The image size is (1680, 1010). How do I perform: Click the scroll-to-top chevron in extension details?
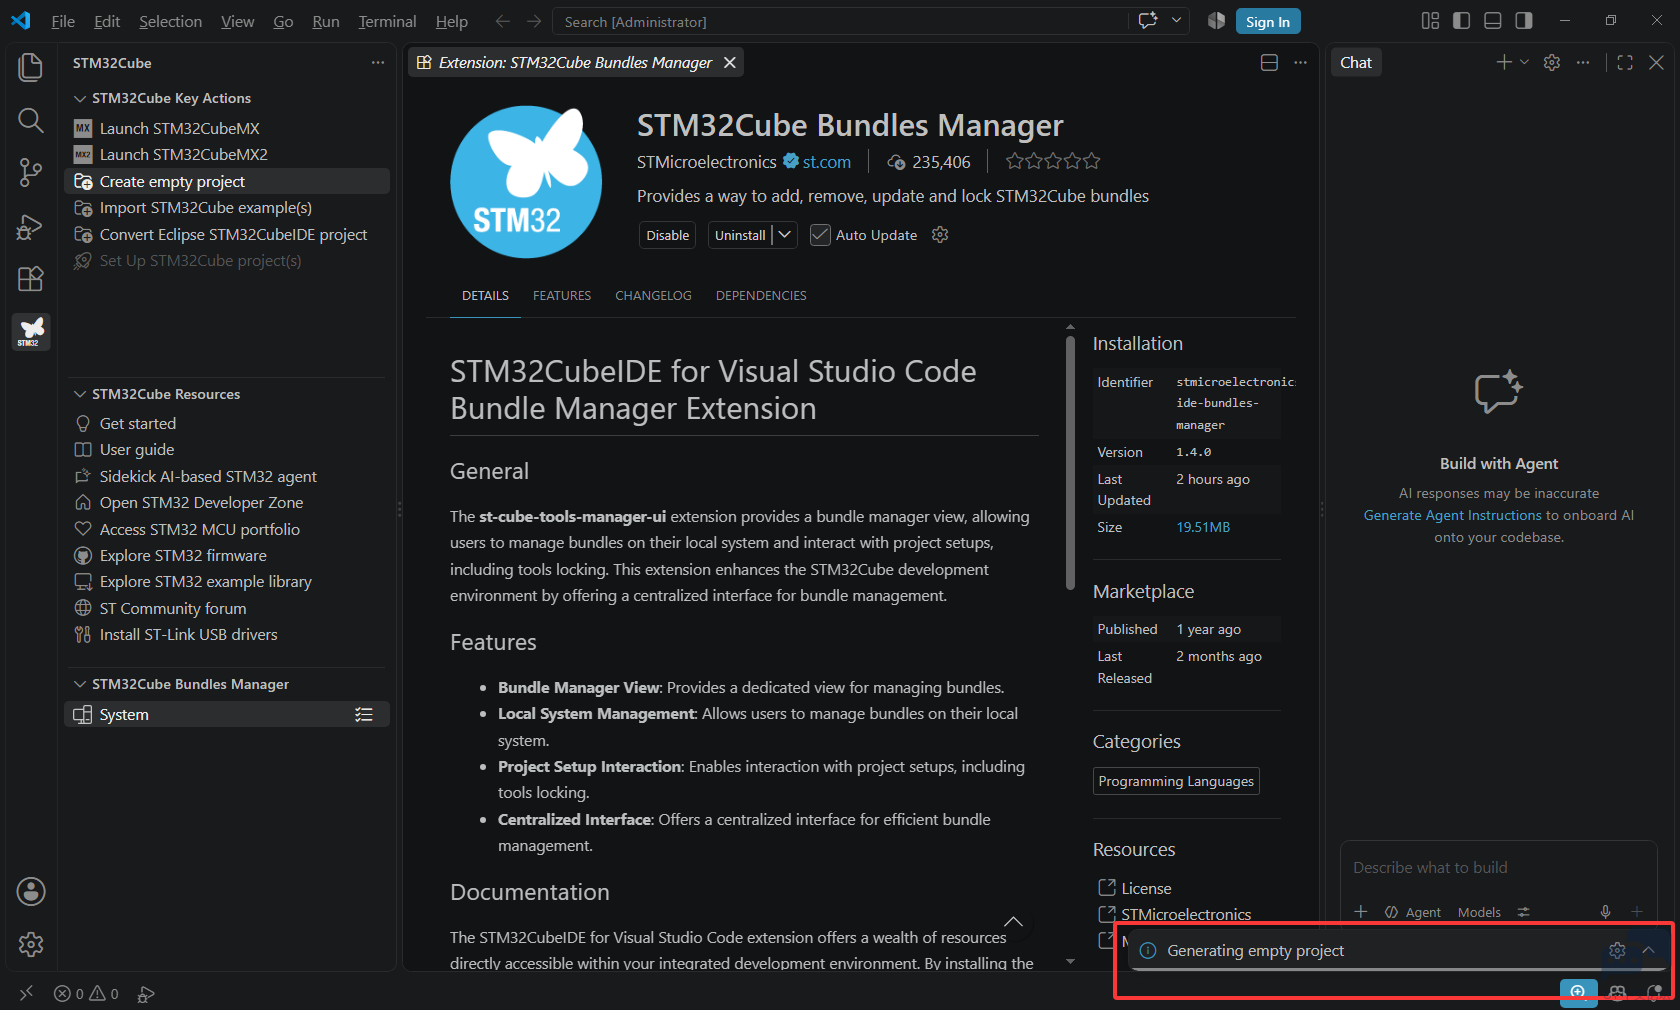(1013, 922)
